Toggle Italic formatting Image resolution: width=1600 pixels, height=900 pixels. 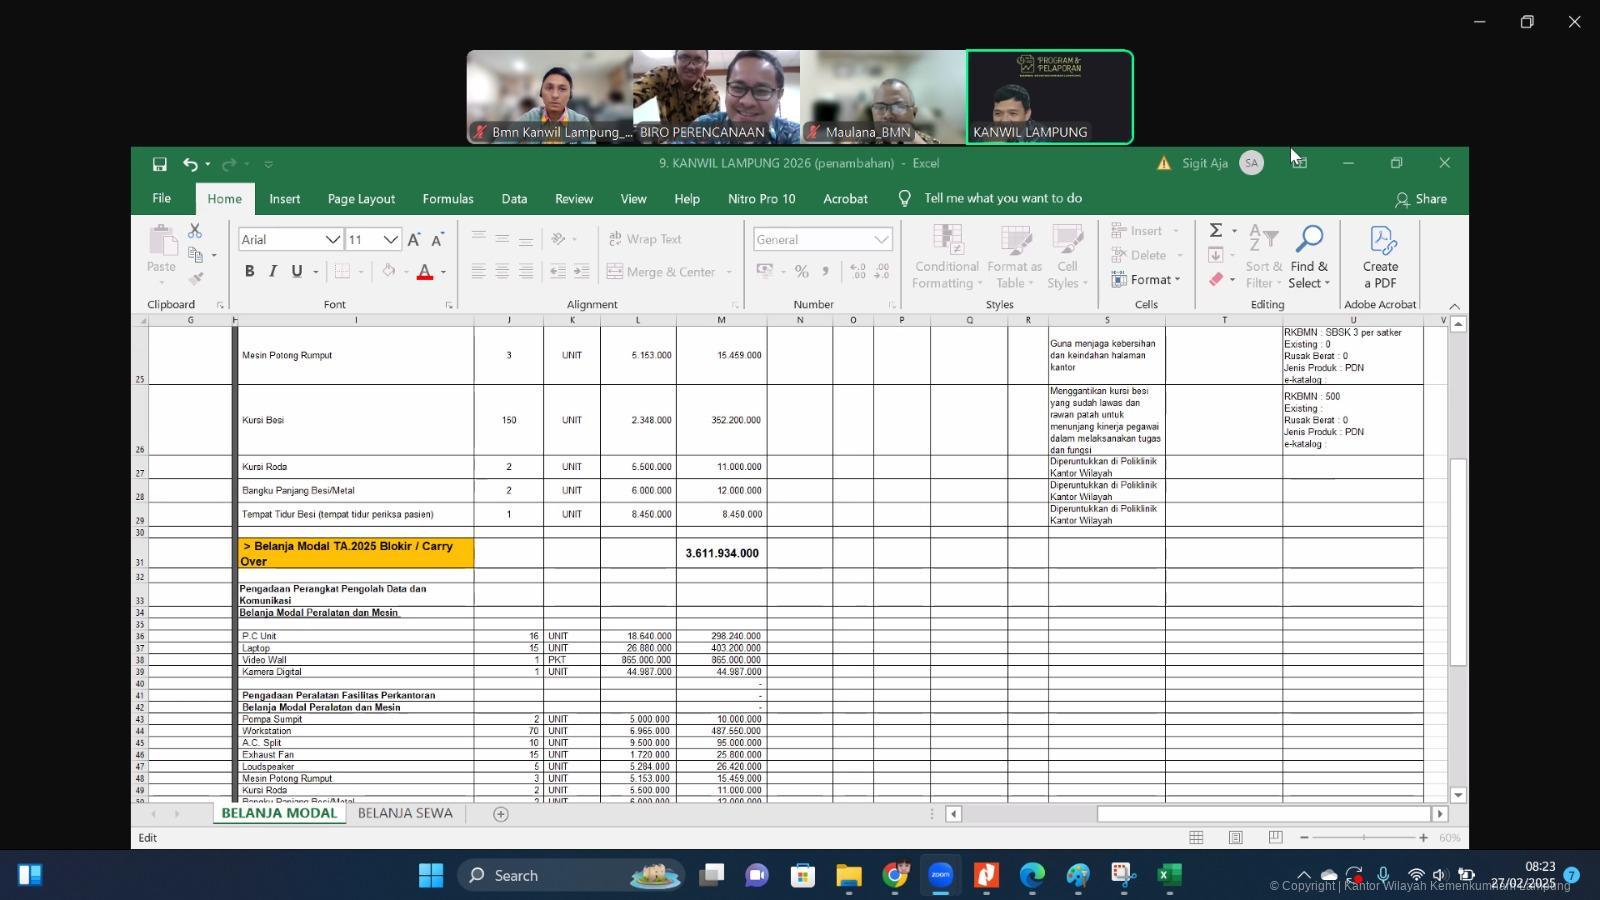[x=272, y=271]
